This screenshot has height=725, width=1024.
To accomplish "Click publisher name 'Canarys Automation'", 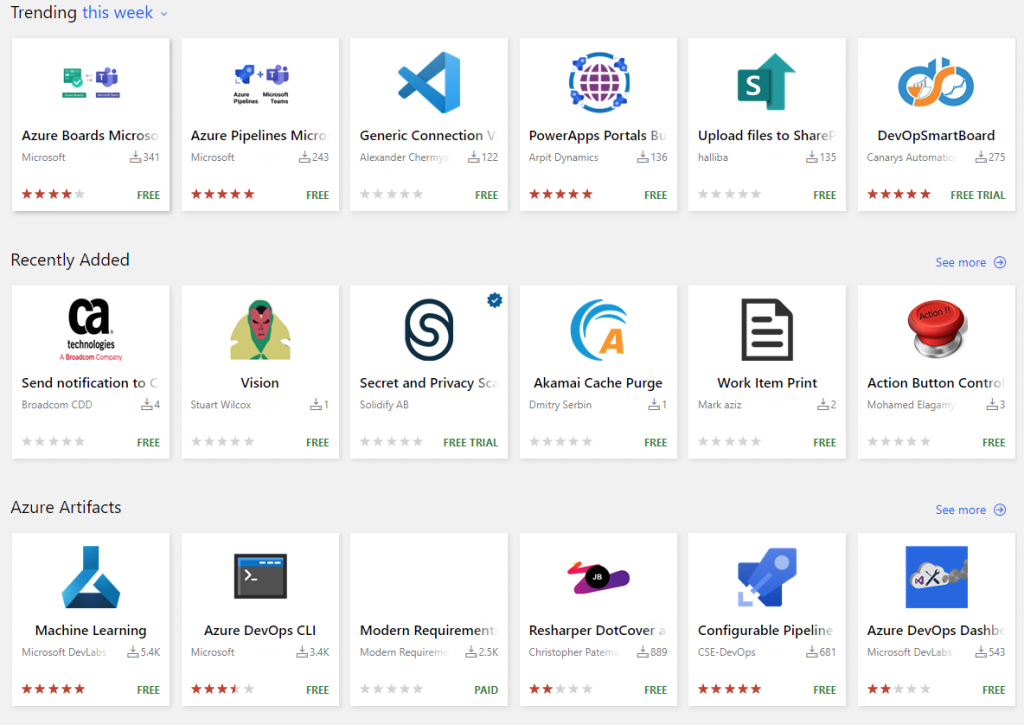I will point(912,157).
